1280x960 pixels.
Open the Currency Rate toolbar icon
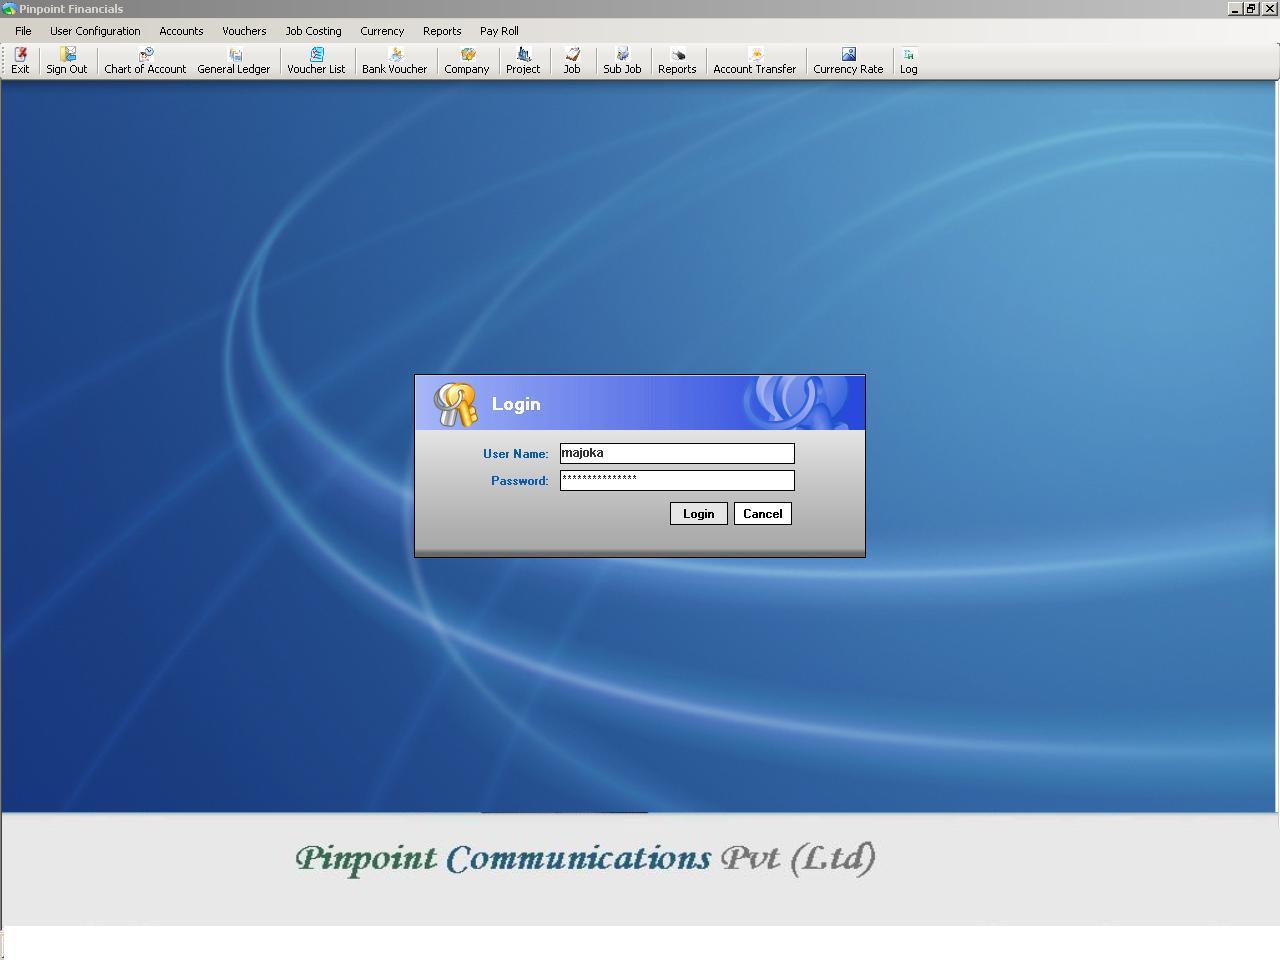(x=849, y=61)
